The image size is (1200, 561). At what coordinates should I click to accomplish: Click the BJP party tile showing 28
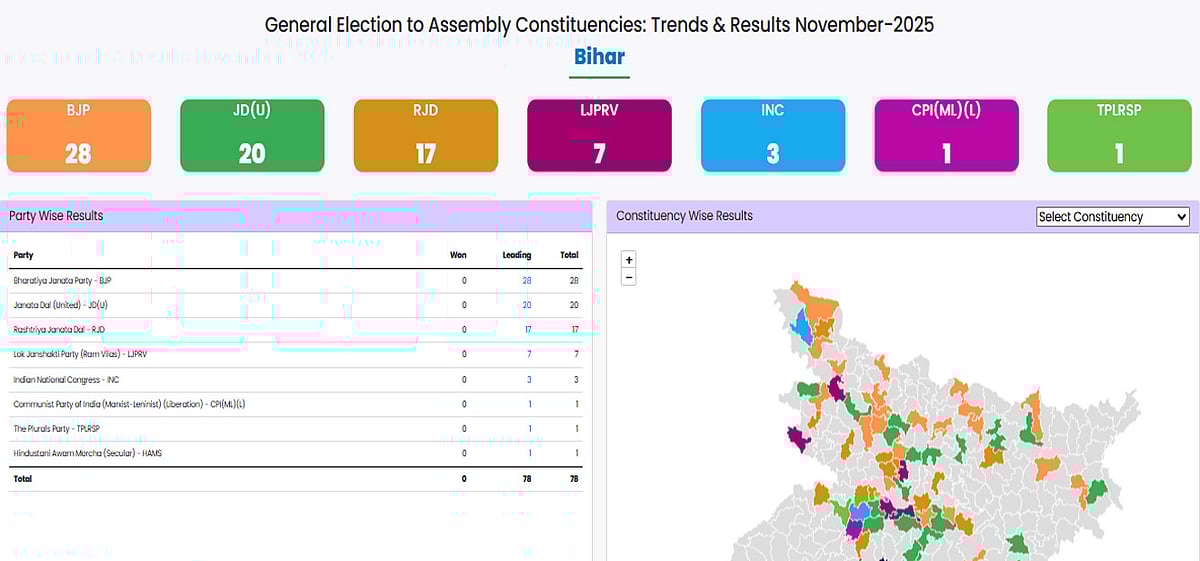(79, 135)
